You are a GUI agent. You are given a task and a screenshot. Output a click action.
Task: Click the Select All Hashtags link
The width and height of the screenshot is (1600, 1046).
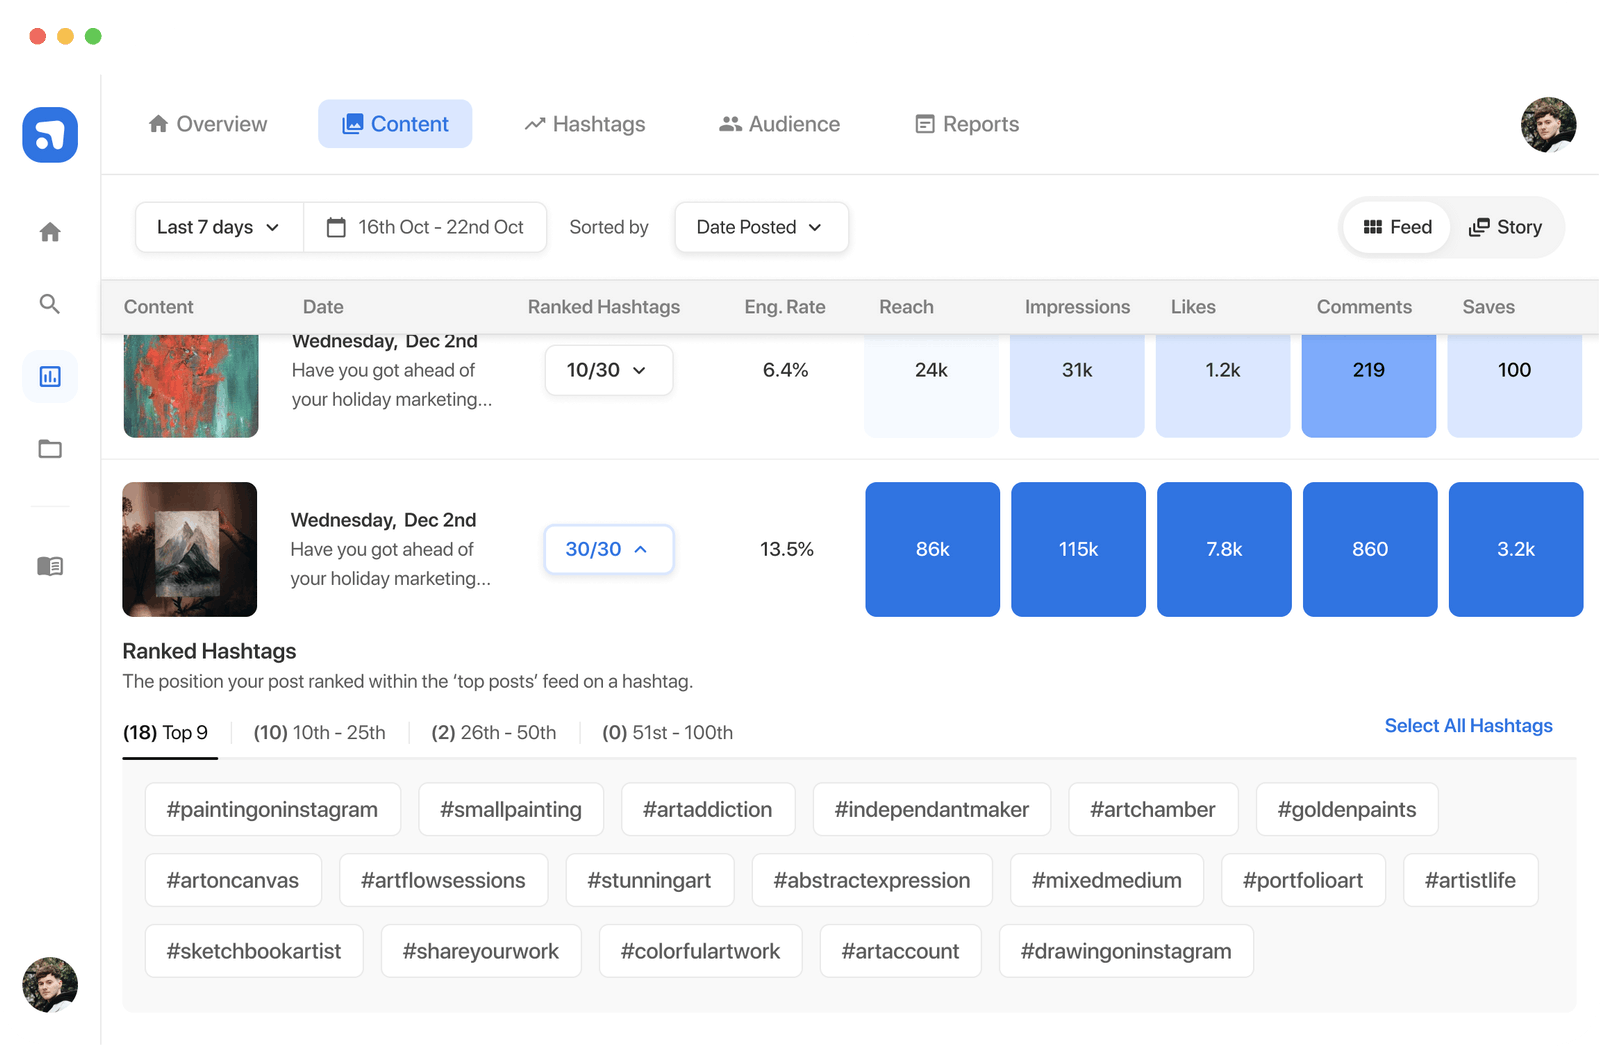(1468, 725)
